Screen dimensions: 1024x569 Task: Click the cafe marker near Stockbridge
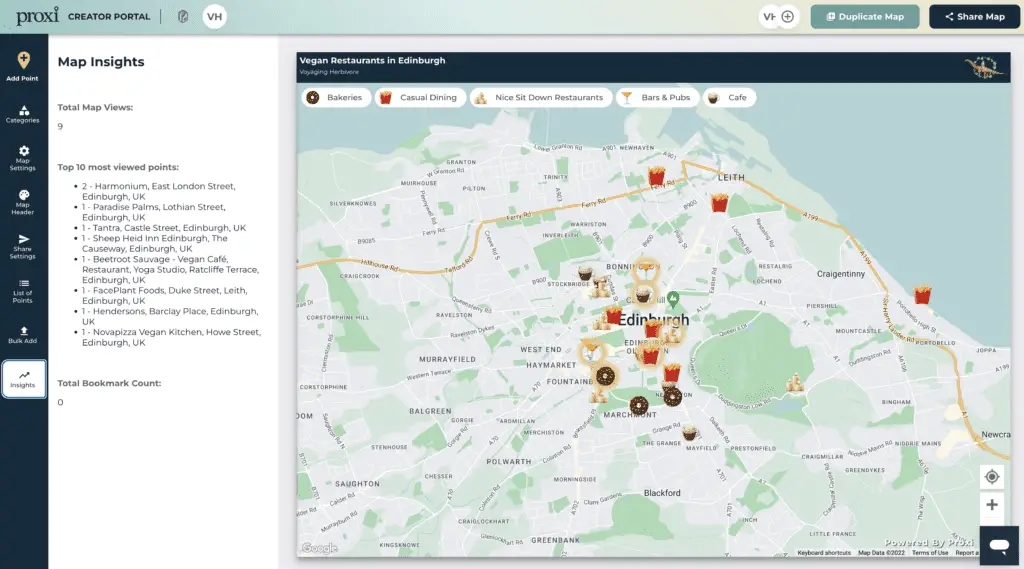(x=585, y=272)
